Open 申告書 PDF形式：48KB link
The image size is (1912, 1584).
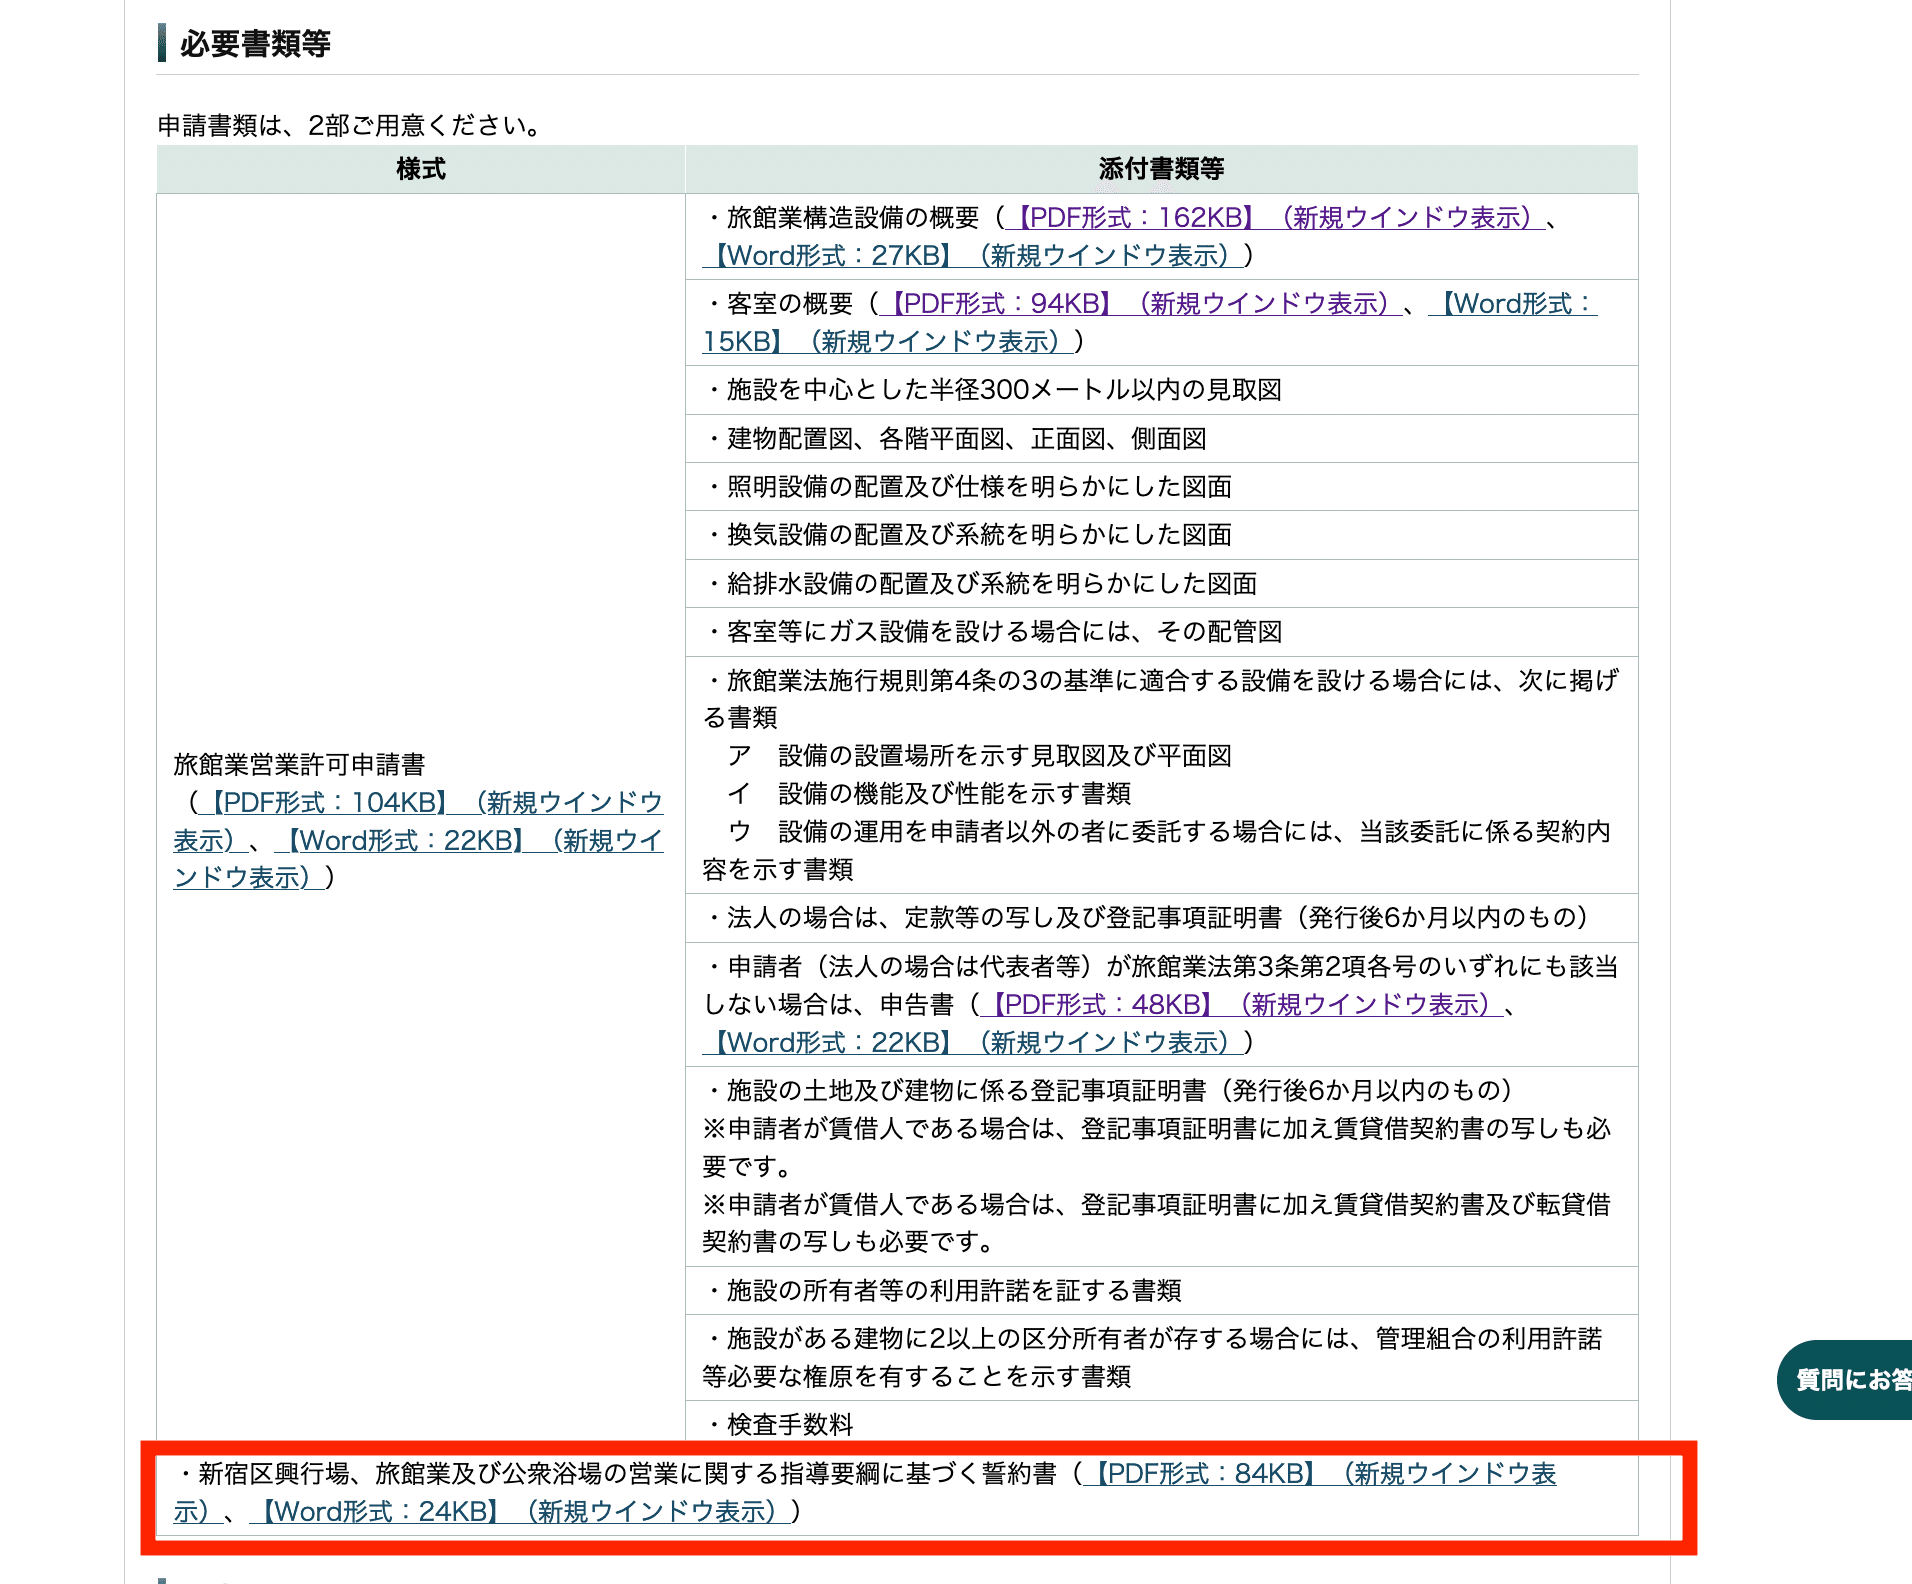point(1098,1004)
